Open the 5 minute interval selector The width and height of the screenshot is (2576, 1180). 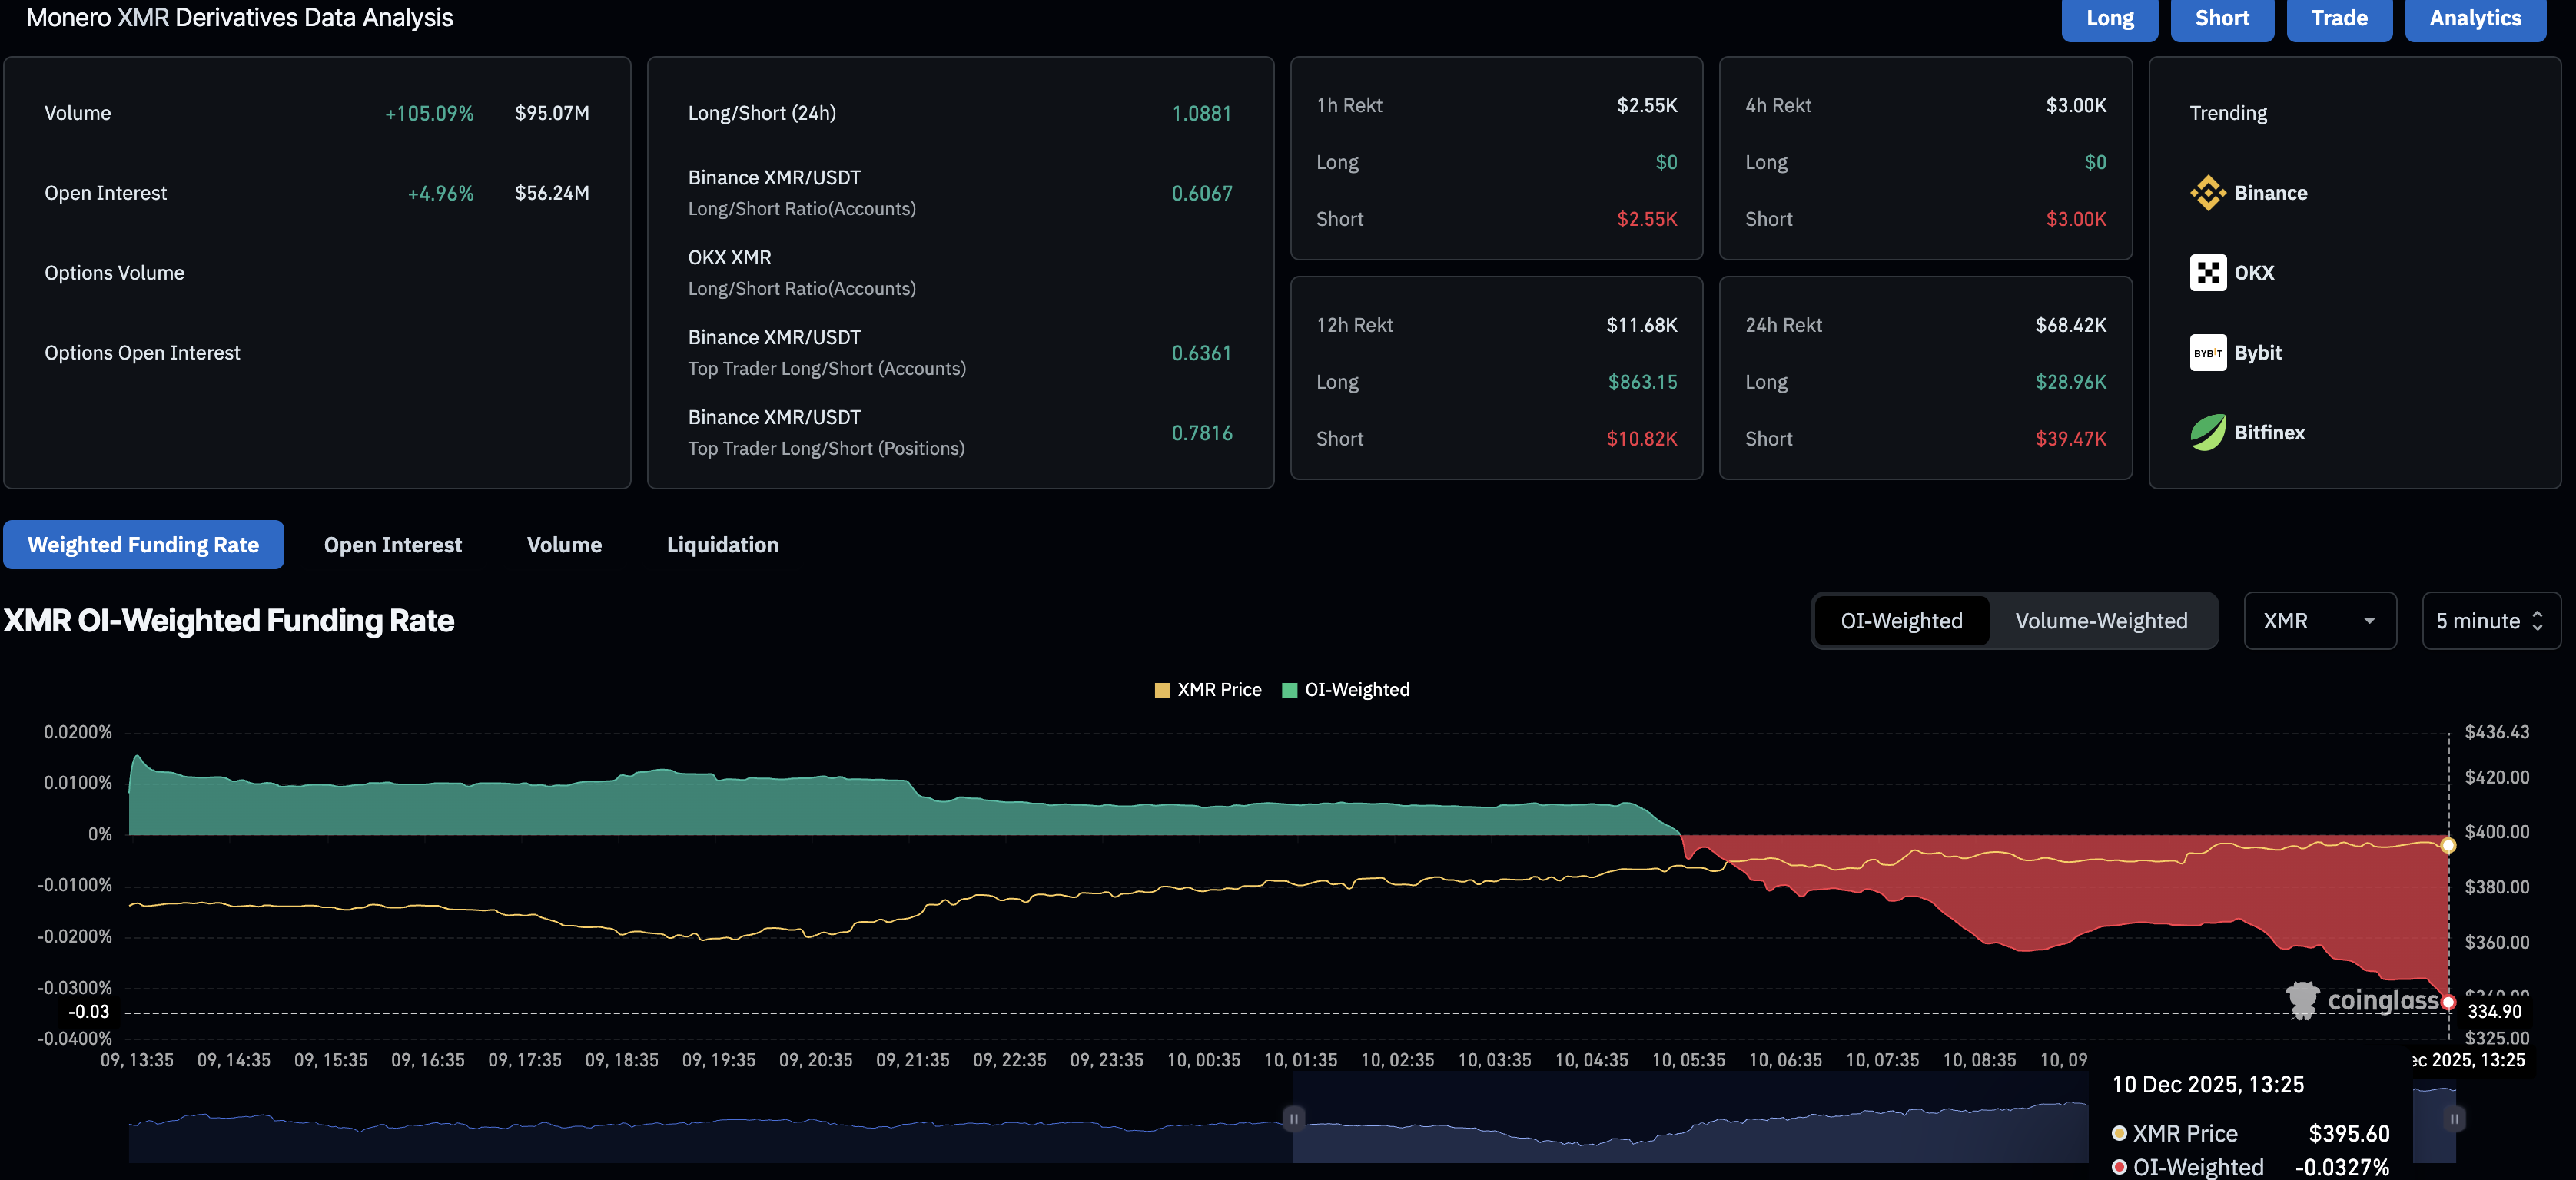(2480, 620)
